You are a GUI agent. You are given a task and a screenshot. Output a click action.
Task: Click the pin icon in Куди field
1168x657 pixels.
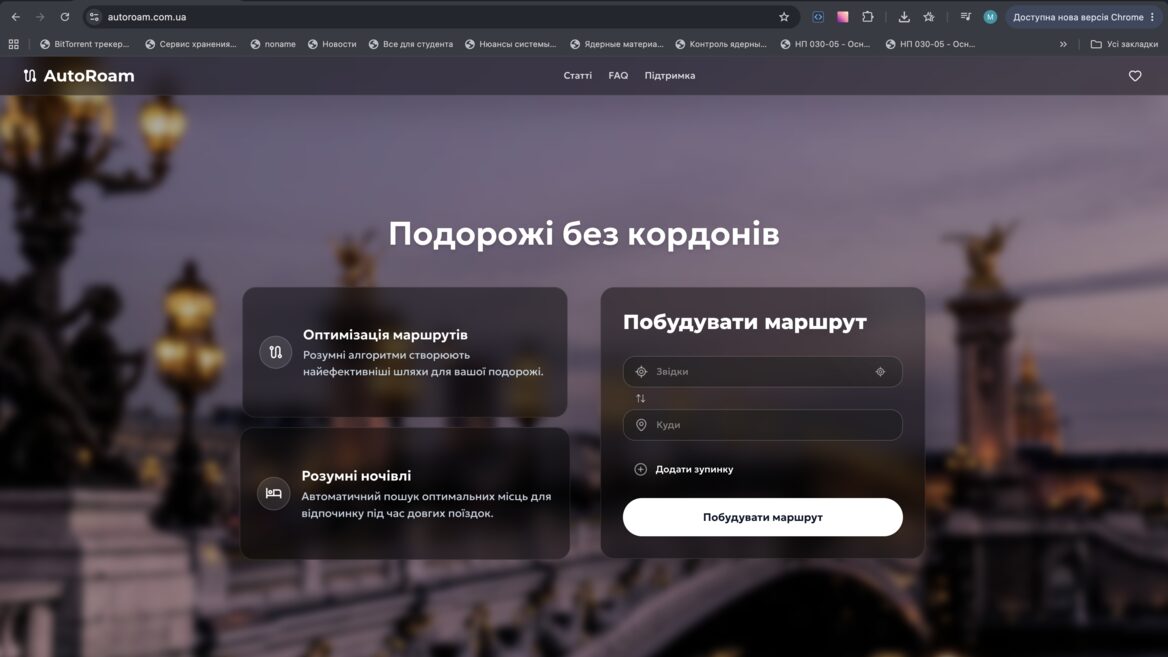pos(641,425)
